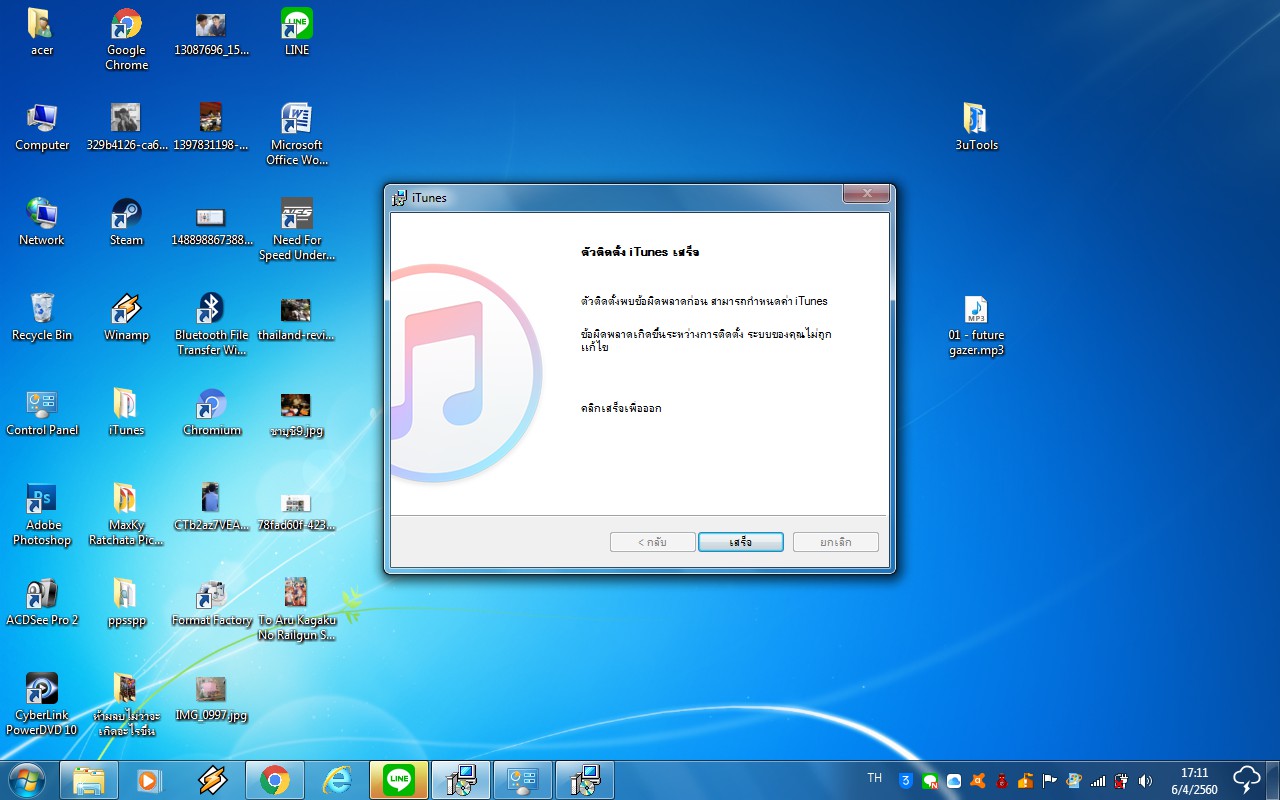
Task: Select the acer folder on desktop
Action: [42, 32]
